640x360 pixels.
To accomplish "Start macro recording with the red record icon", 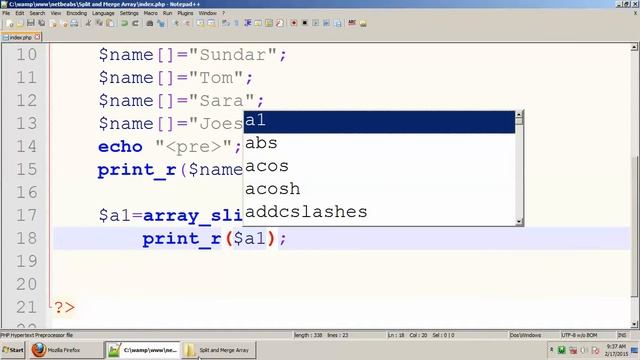I will coord(294,23).
